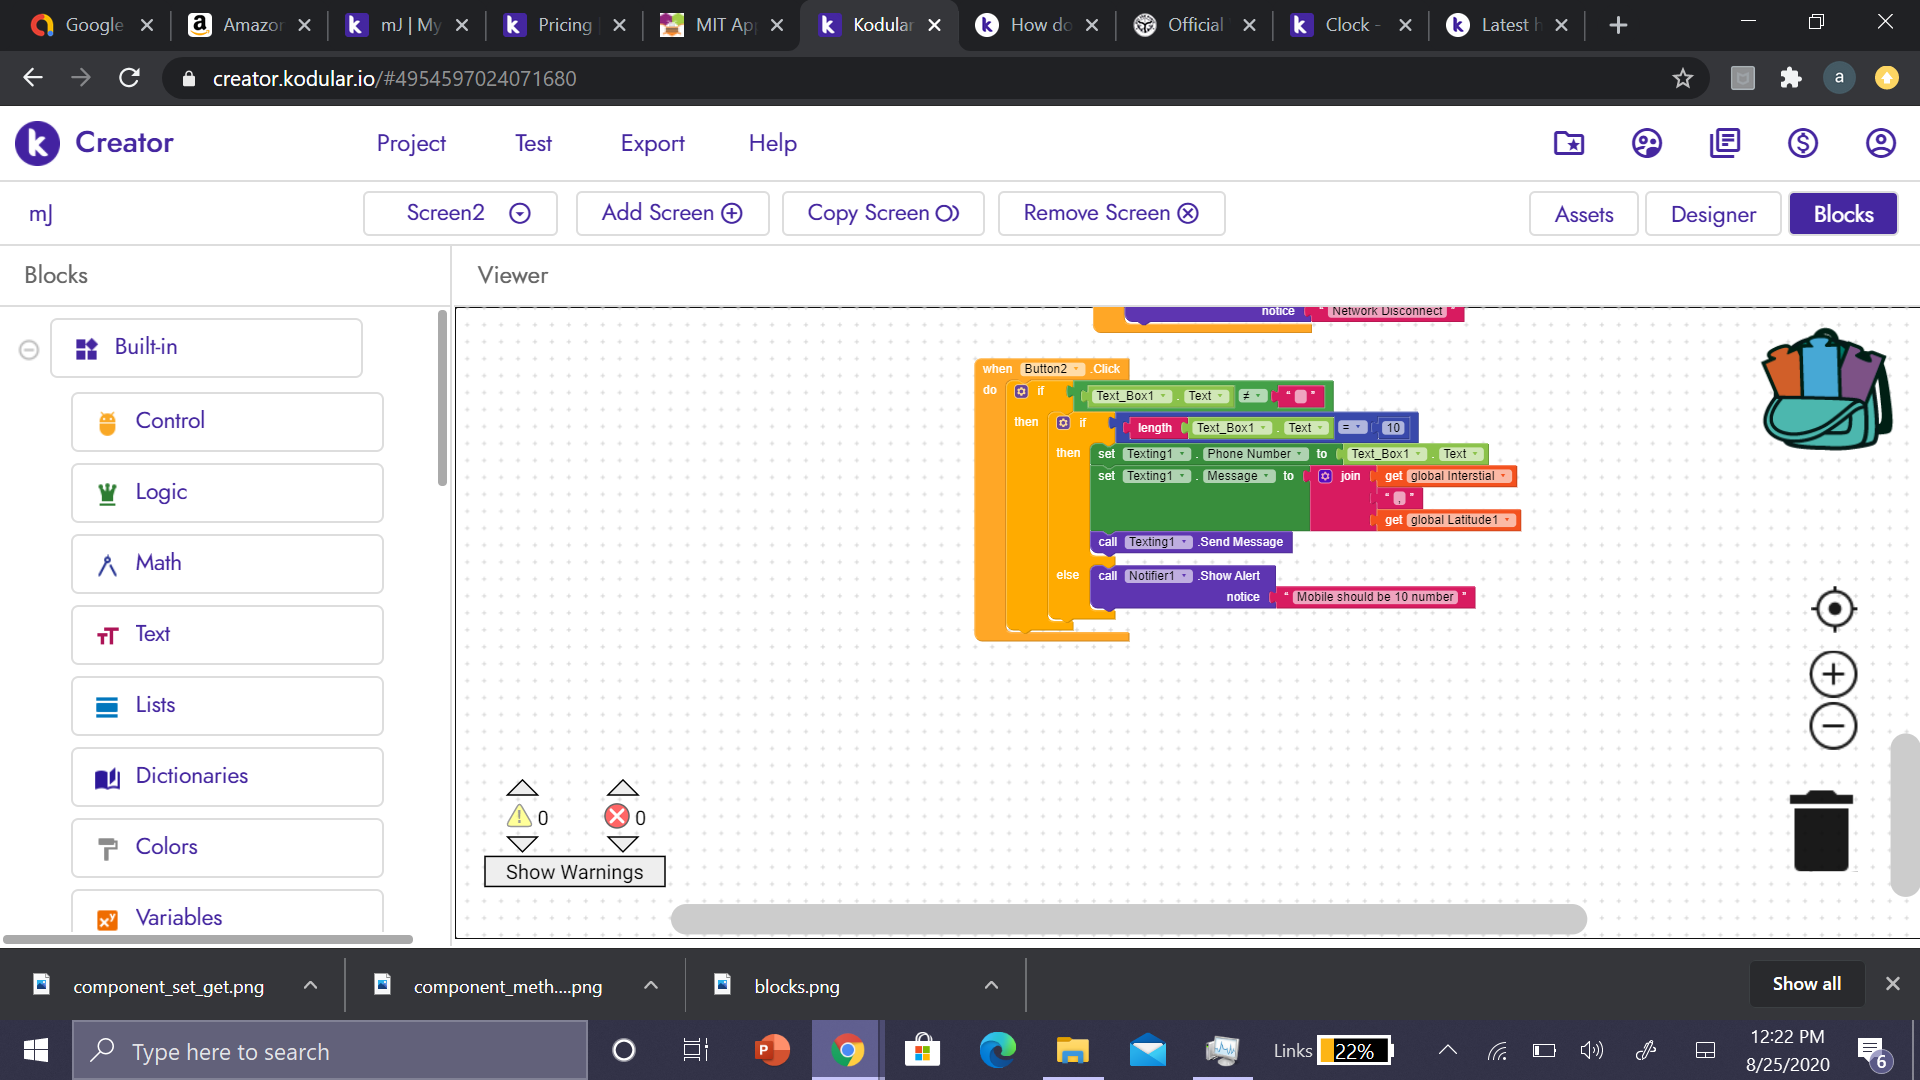Open the community smiley-face icon
Image resolution: width=1920 pixels, height=1080 pixels.
[1646, 143]
